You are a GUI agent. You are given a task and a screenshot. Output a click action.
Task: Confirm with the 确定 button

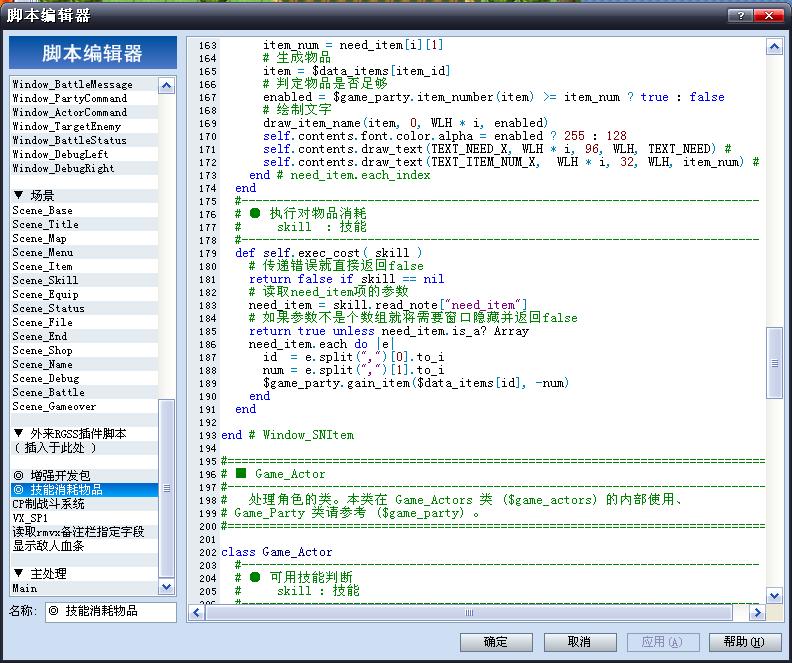[496, 642]
